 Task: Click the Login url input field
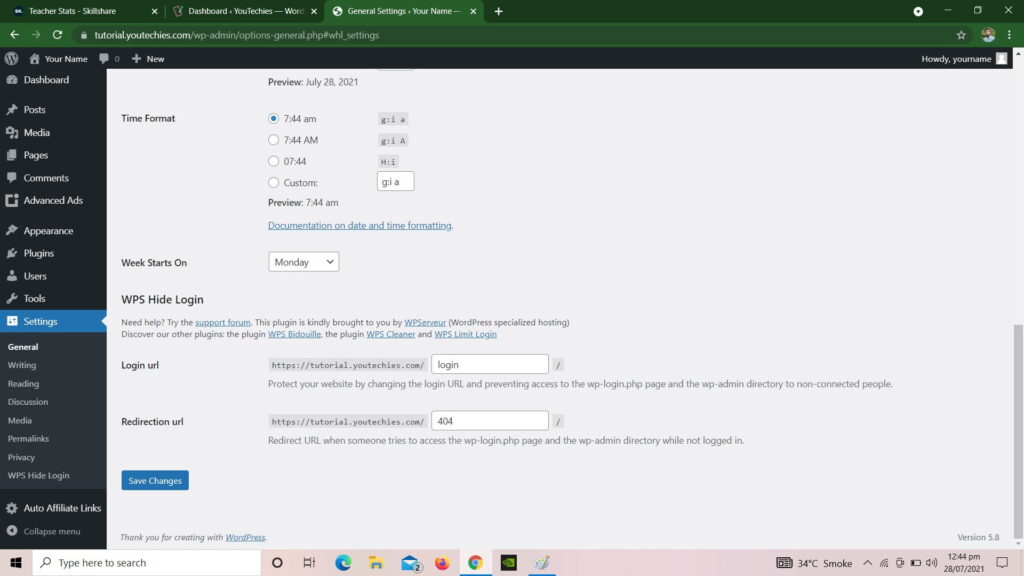point(490,364)
